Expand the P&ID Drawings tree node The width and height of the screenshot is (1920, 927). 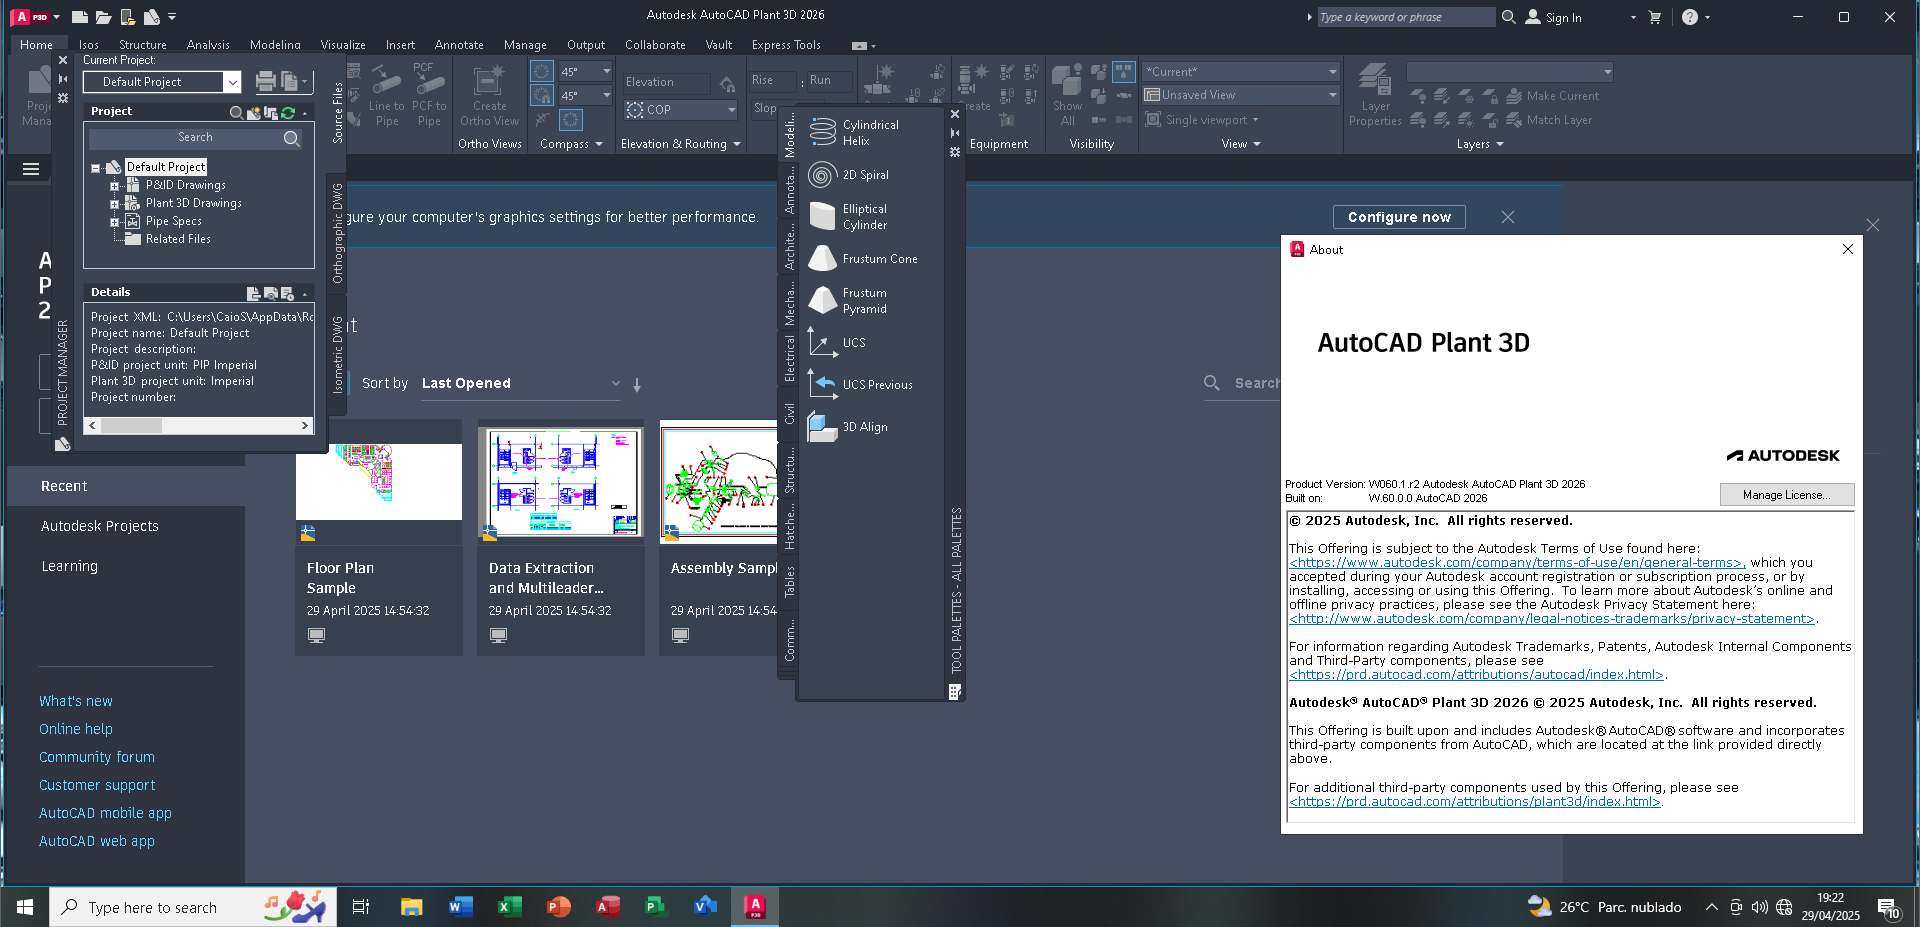click(114, 186)
